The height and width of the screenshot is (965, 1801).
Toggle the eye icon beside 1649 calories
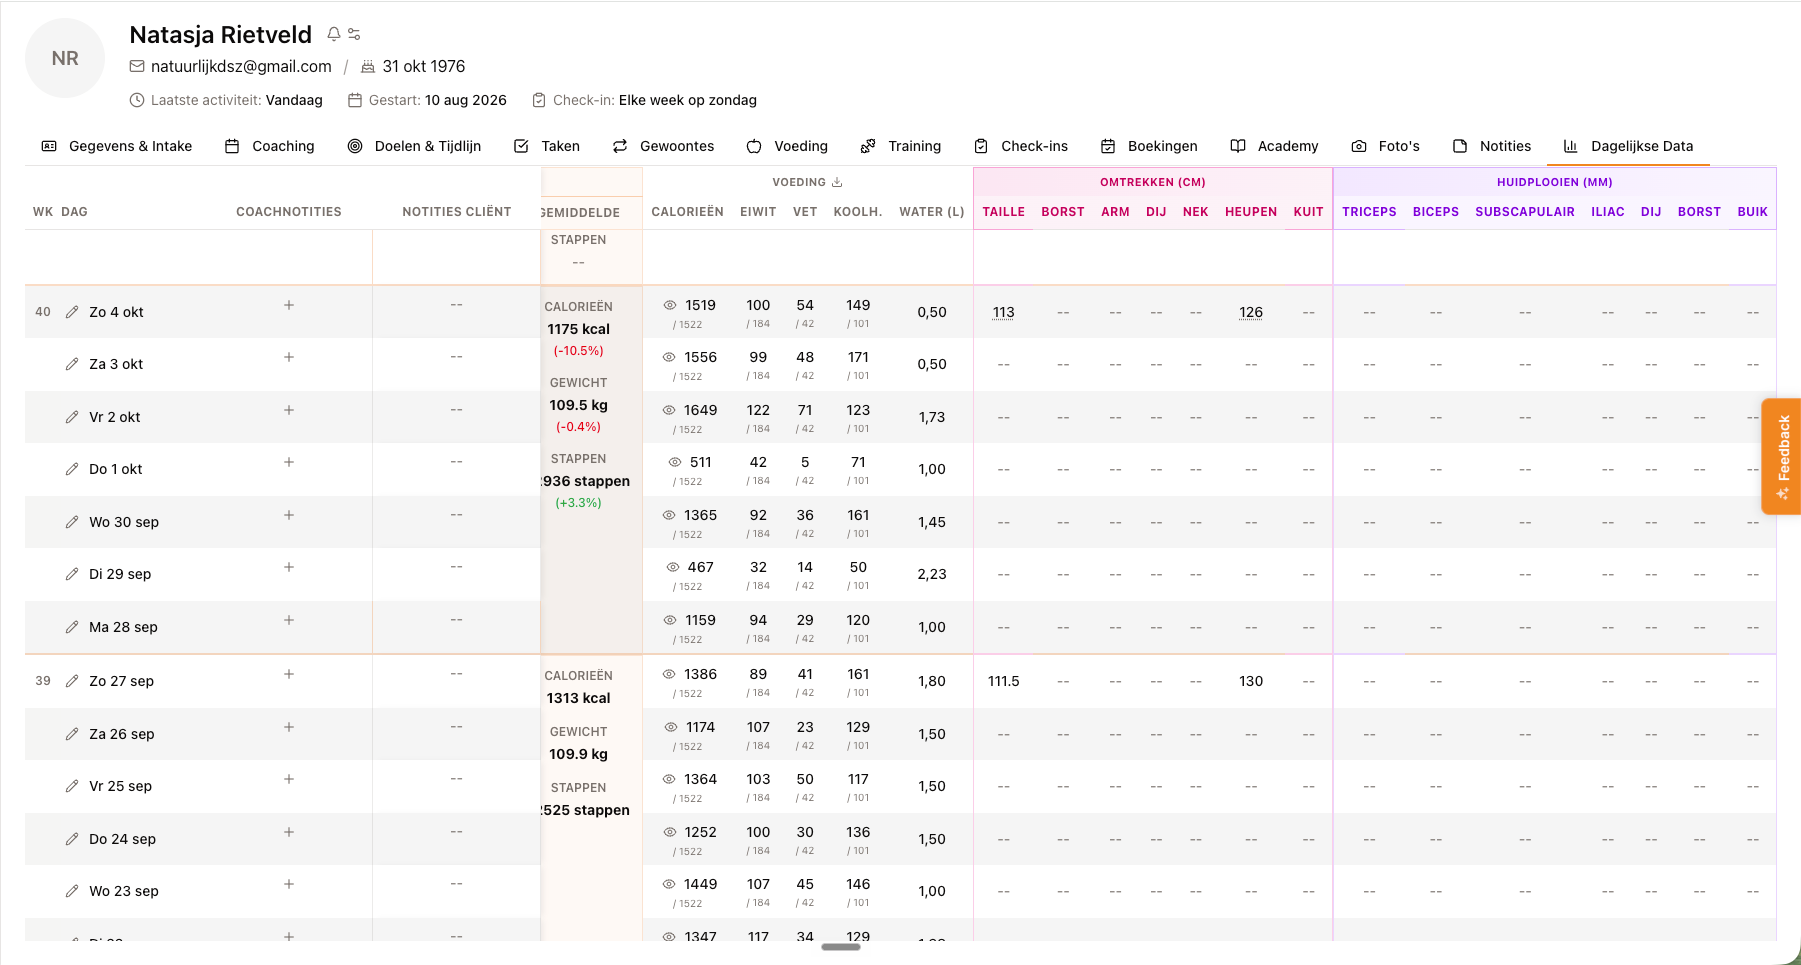tap(669, 410)
